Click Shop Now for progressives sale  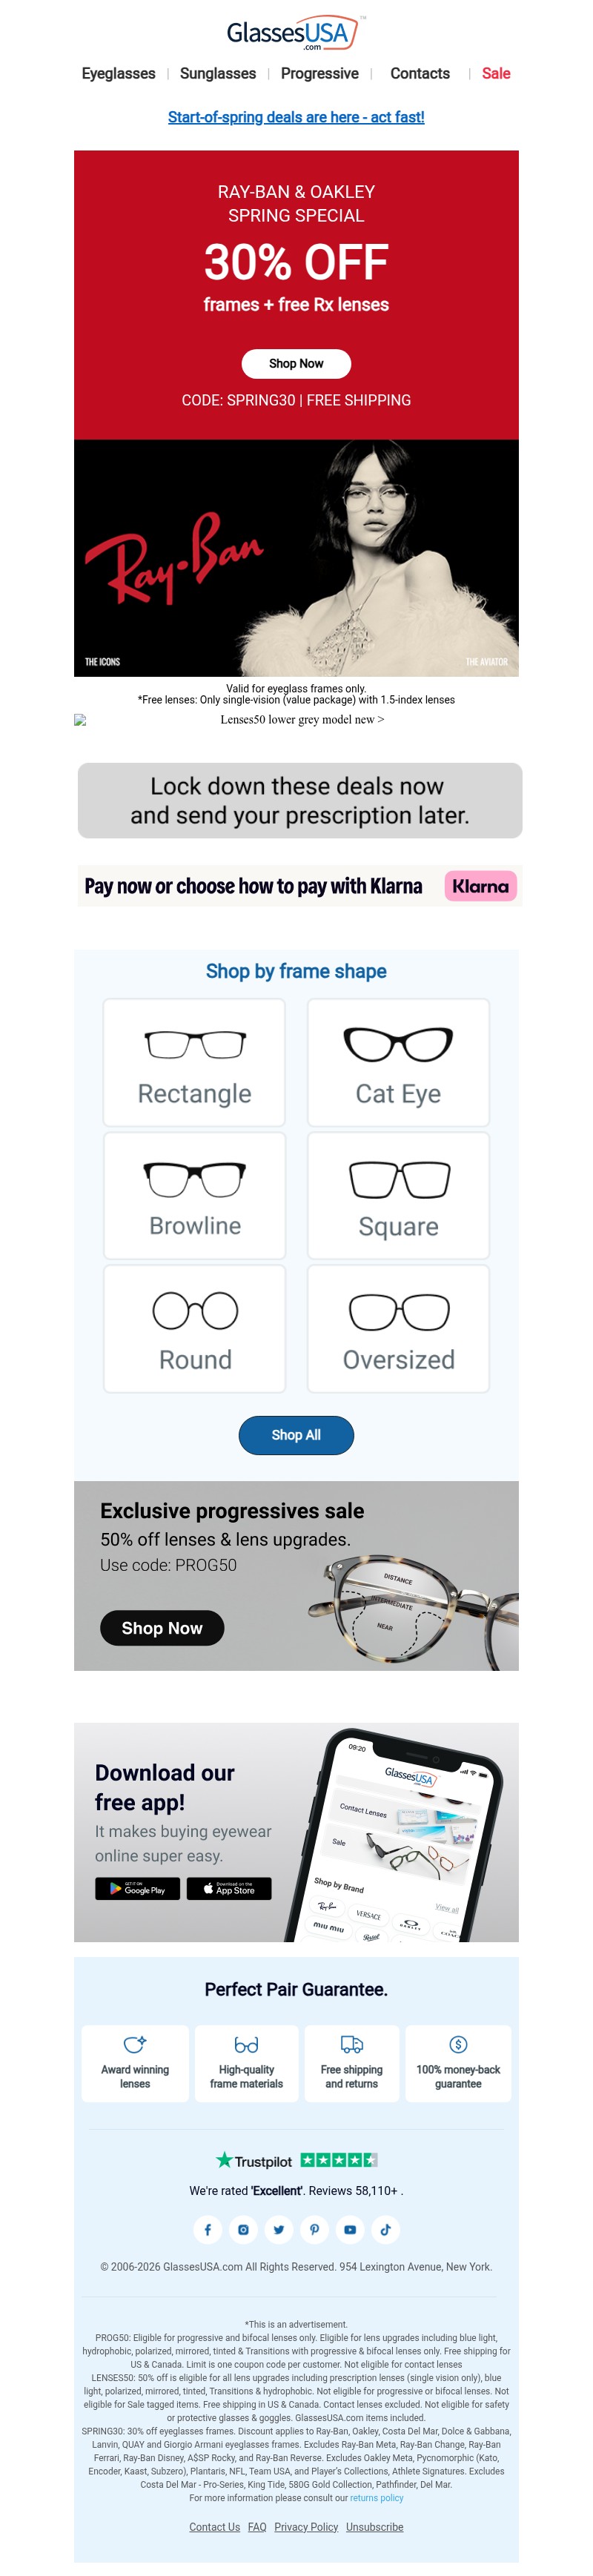tap(162, 1628)
